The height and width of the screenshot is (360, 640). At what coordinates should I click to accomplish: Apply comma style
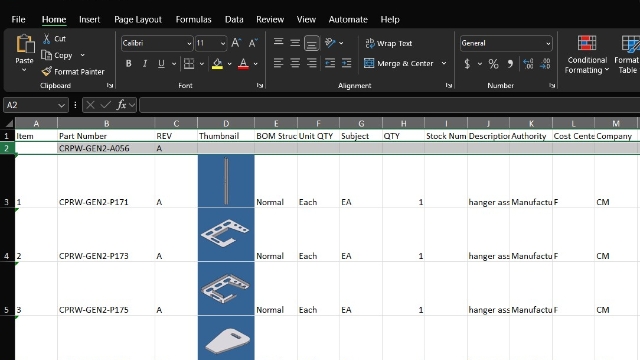tap(510, 64)
